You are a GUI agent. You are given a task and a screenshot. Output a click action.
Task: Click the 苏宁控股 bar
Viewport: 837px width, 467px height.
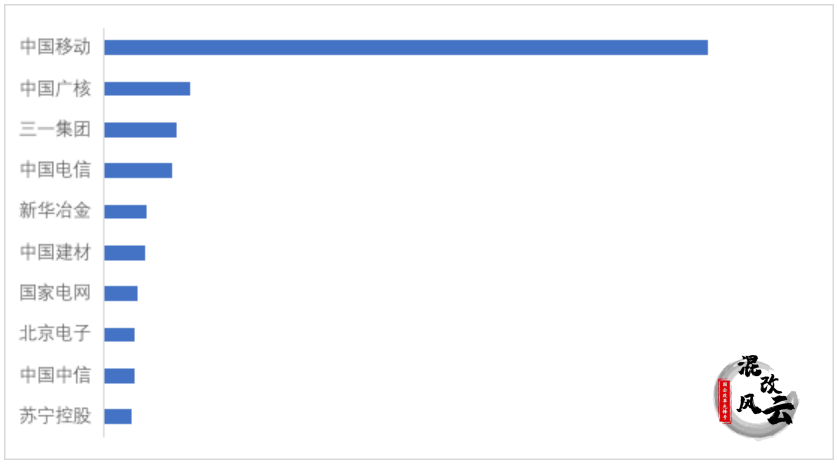tap(118, 416)
